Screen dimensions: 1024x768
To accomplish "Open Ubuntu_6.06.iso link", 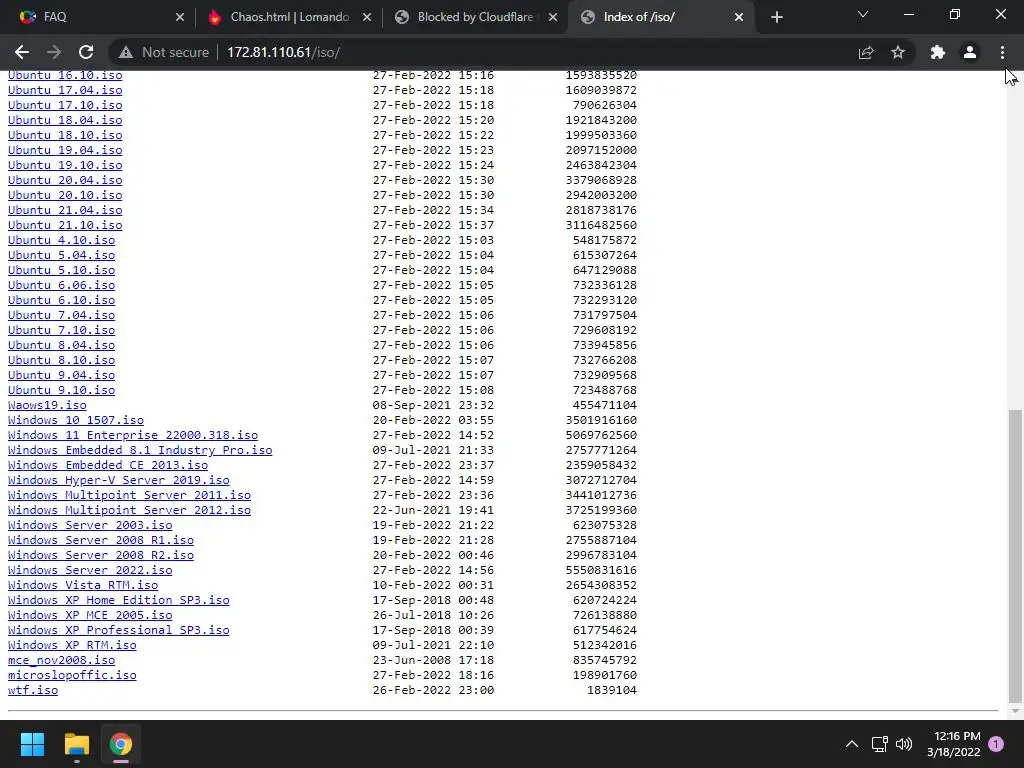I will 61,285.
